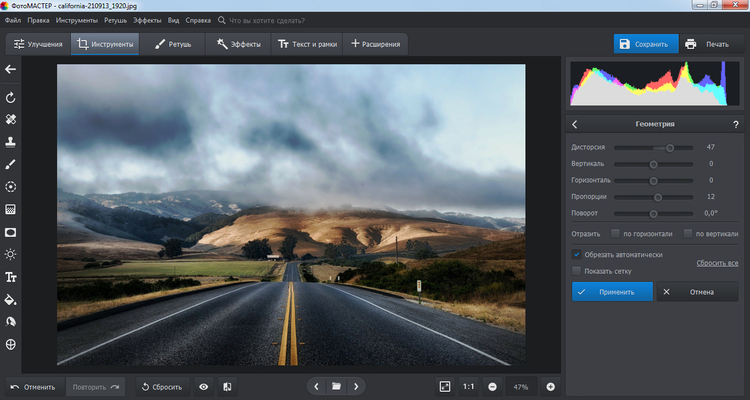Click the before/after compare icon
The image size is (750, 400).
coord(227,386)
